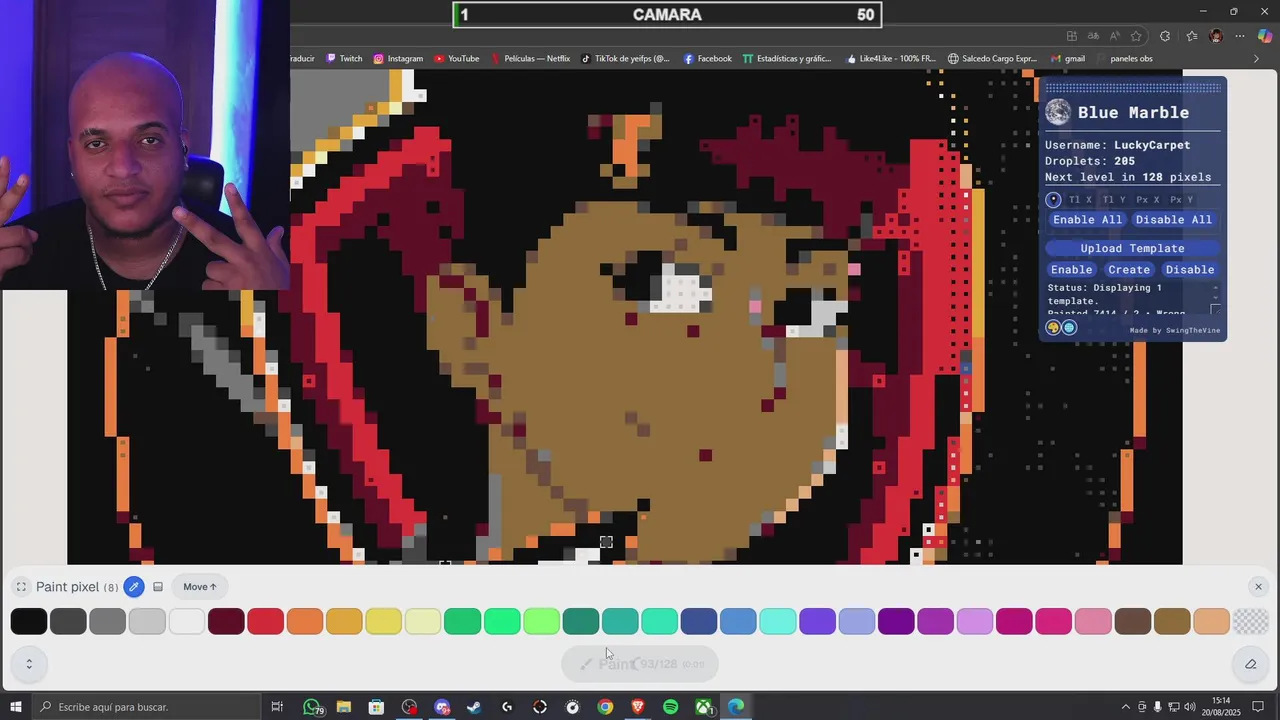This screenshot has height=720, width=1280.
Task: Open Discord from the taskbar
Action: click(x=442, y=707)
